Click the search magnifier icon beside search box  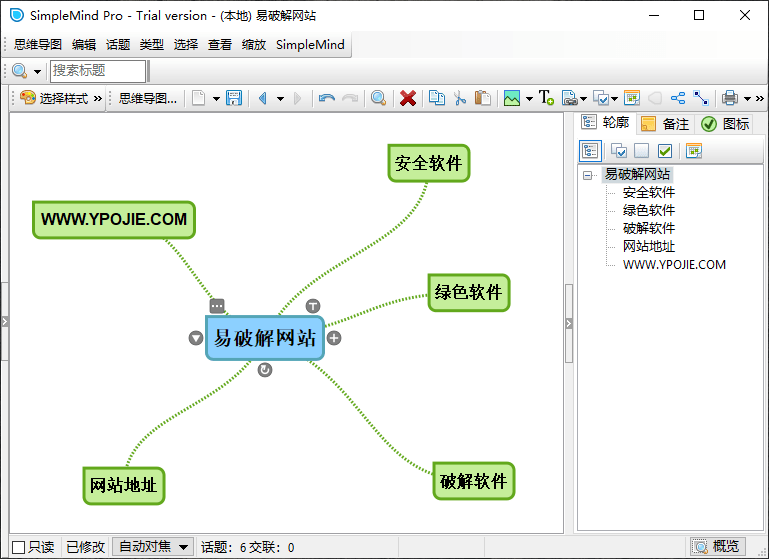click(20, 71)
